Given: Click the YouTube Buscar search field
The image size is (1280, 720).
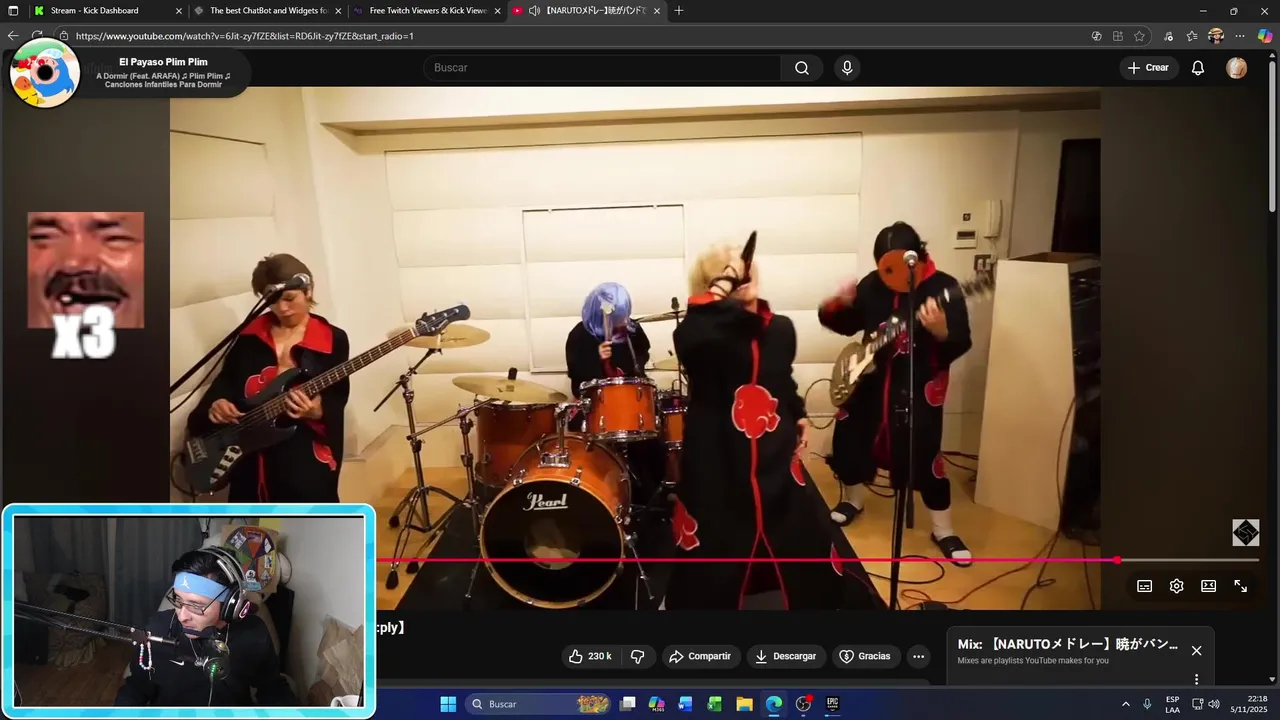Looking at the screenshot, I should (x=603, y=68).
